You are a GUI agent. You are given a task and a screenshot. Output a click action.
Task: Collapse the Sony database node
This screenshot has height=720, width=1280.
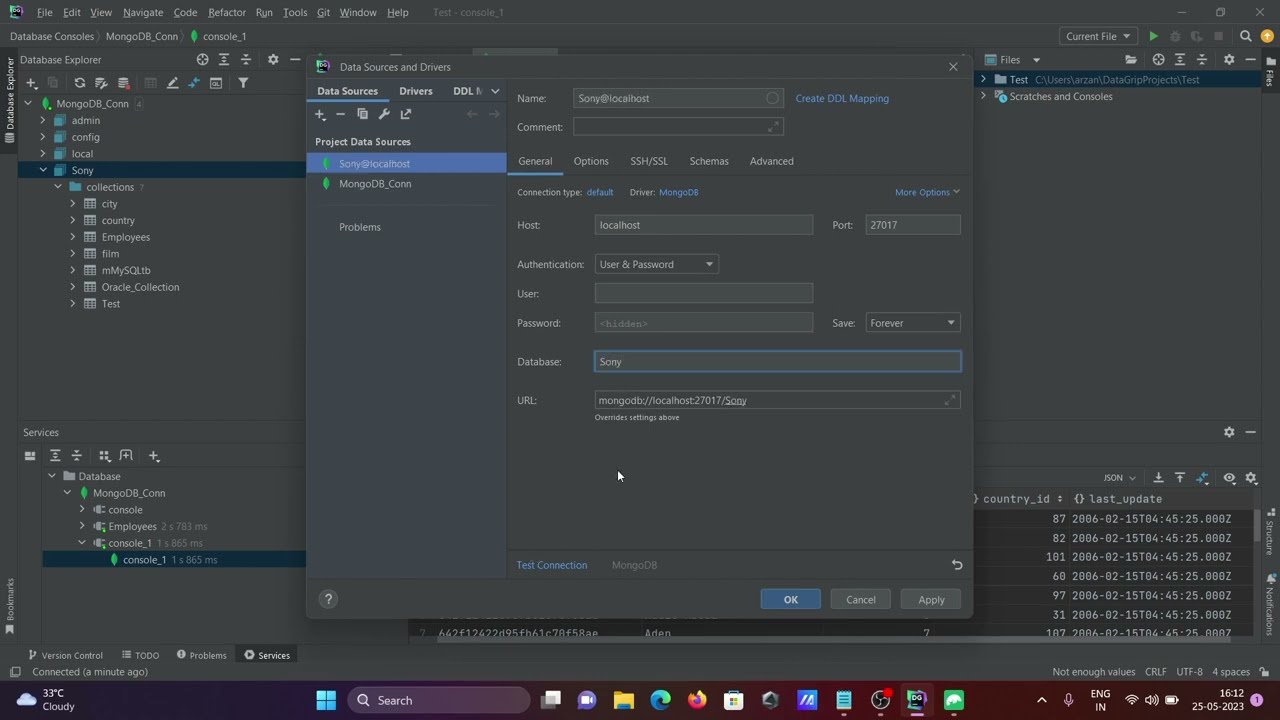43,170
